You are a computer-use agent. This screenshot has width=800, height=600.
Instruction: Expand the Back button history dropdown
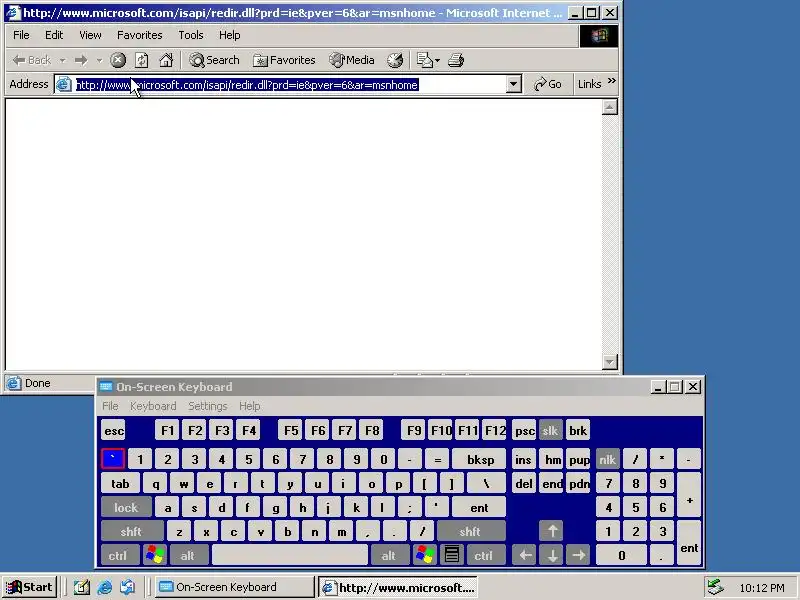click(62, 61)
